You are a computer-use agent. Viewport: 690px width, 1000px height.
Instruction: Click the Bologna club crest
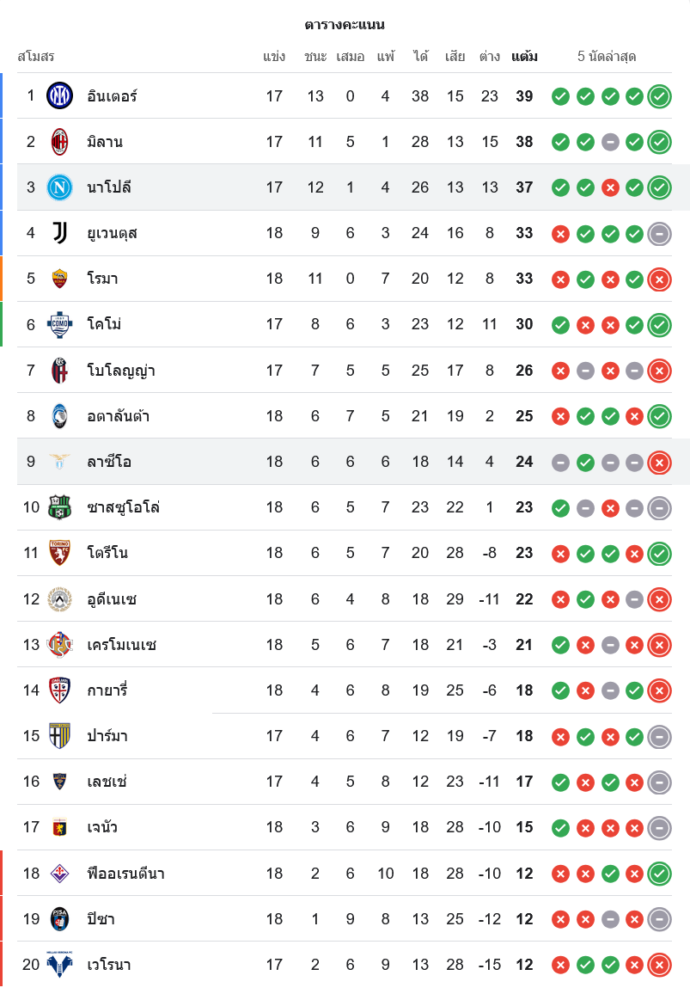click(60, 371)
